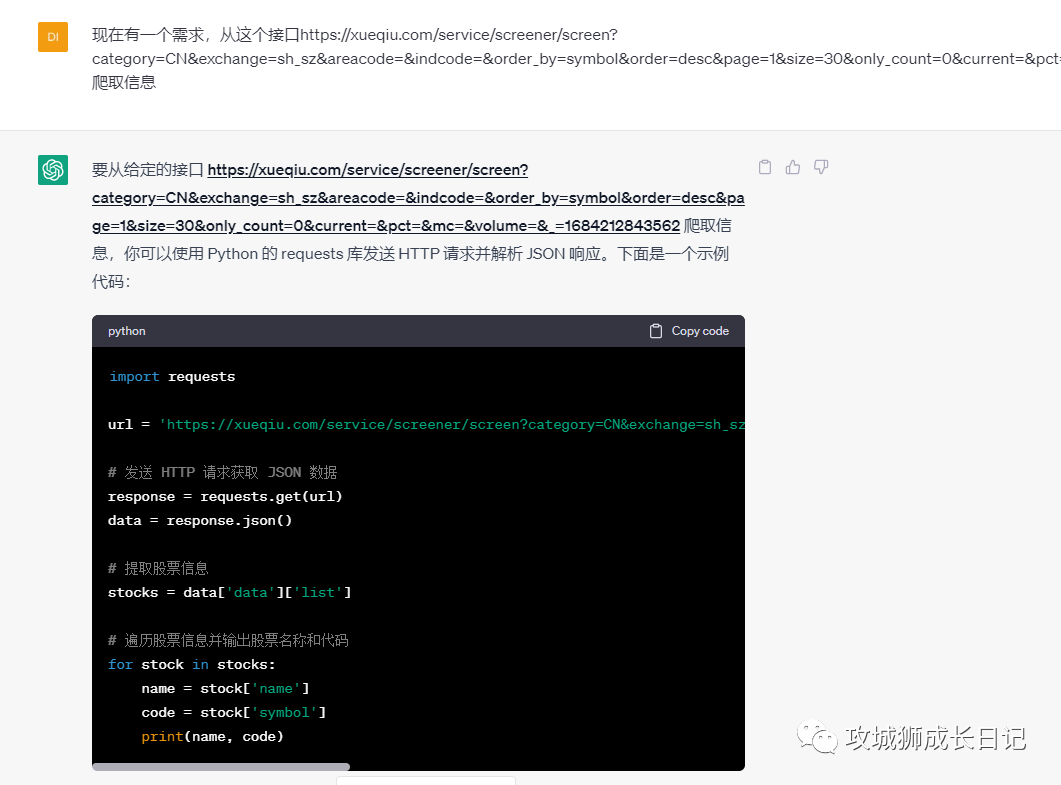Screen dimensions: 1061x785
Task: Click the python label in code header
Action: click(127, 331)
